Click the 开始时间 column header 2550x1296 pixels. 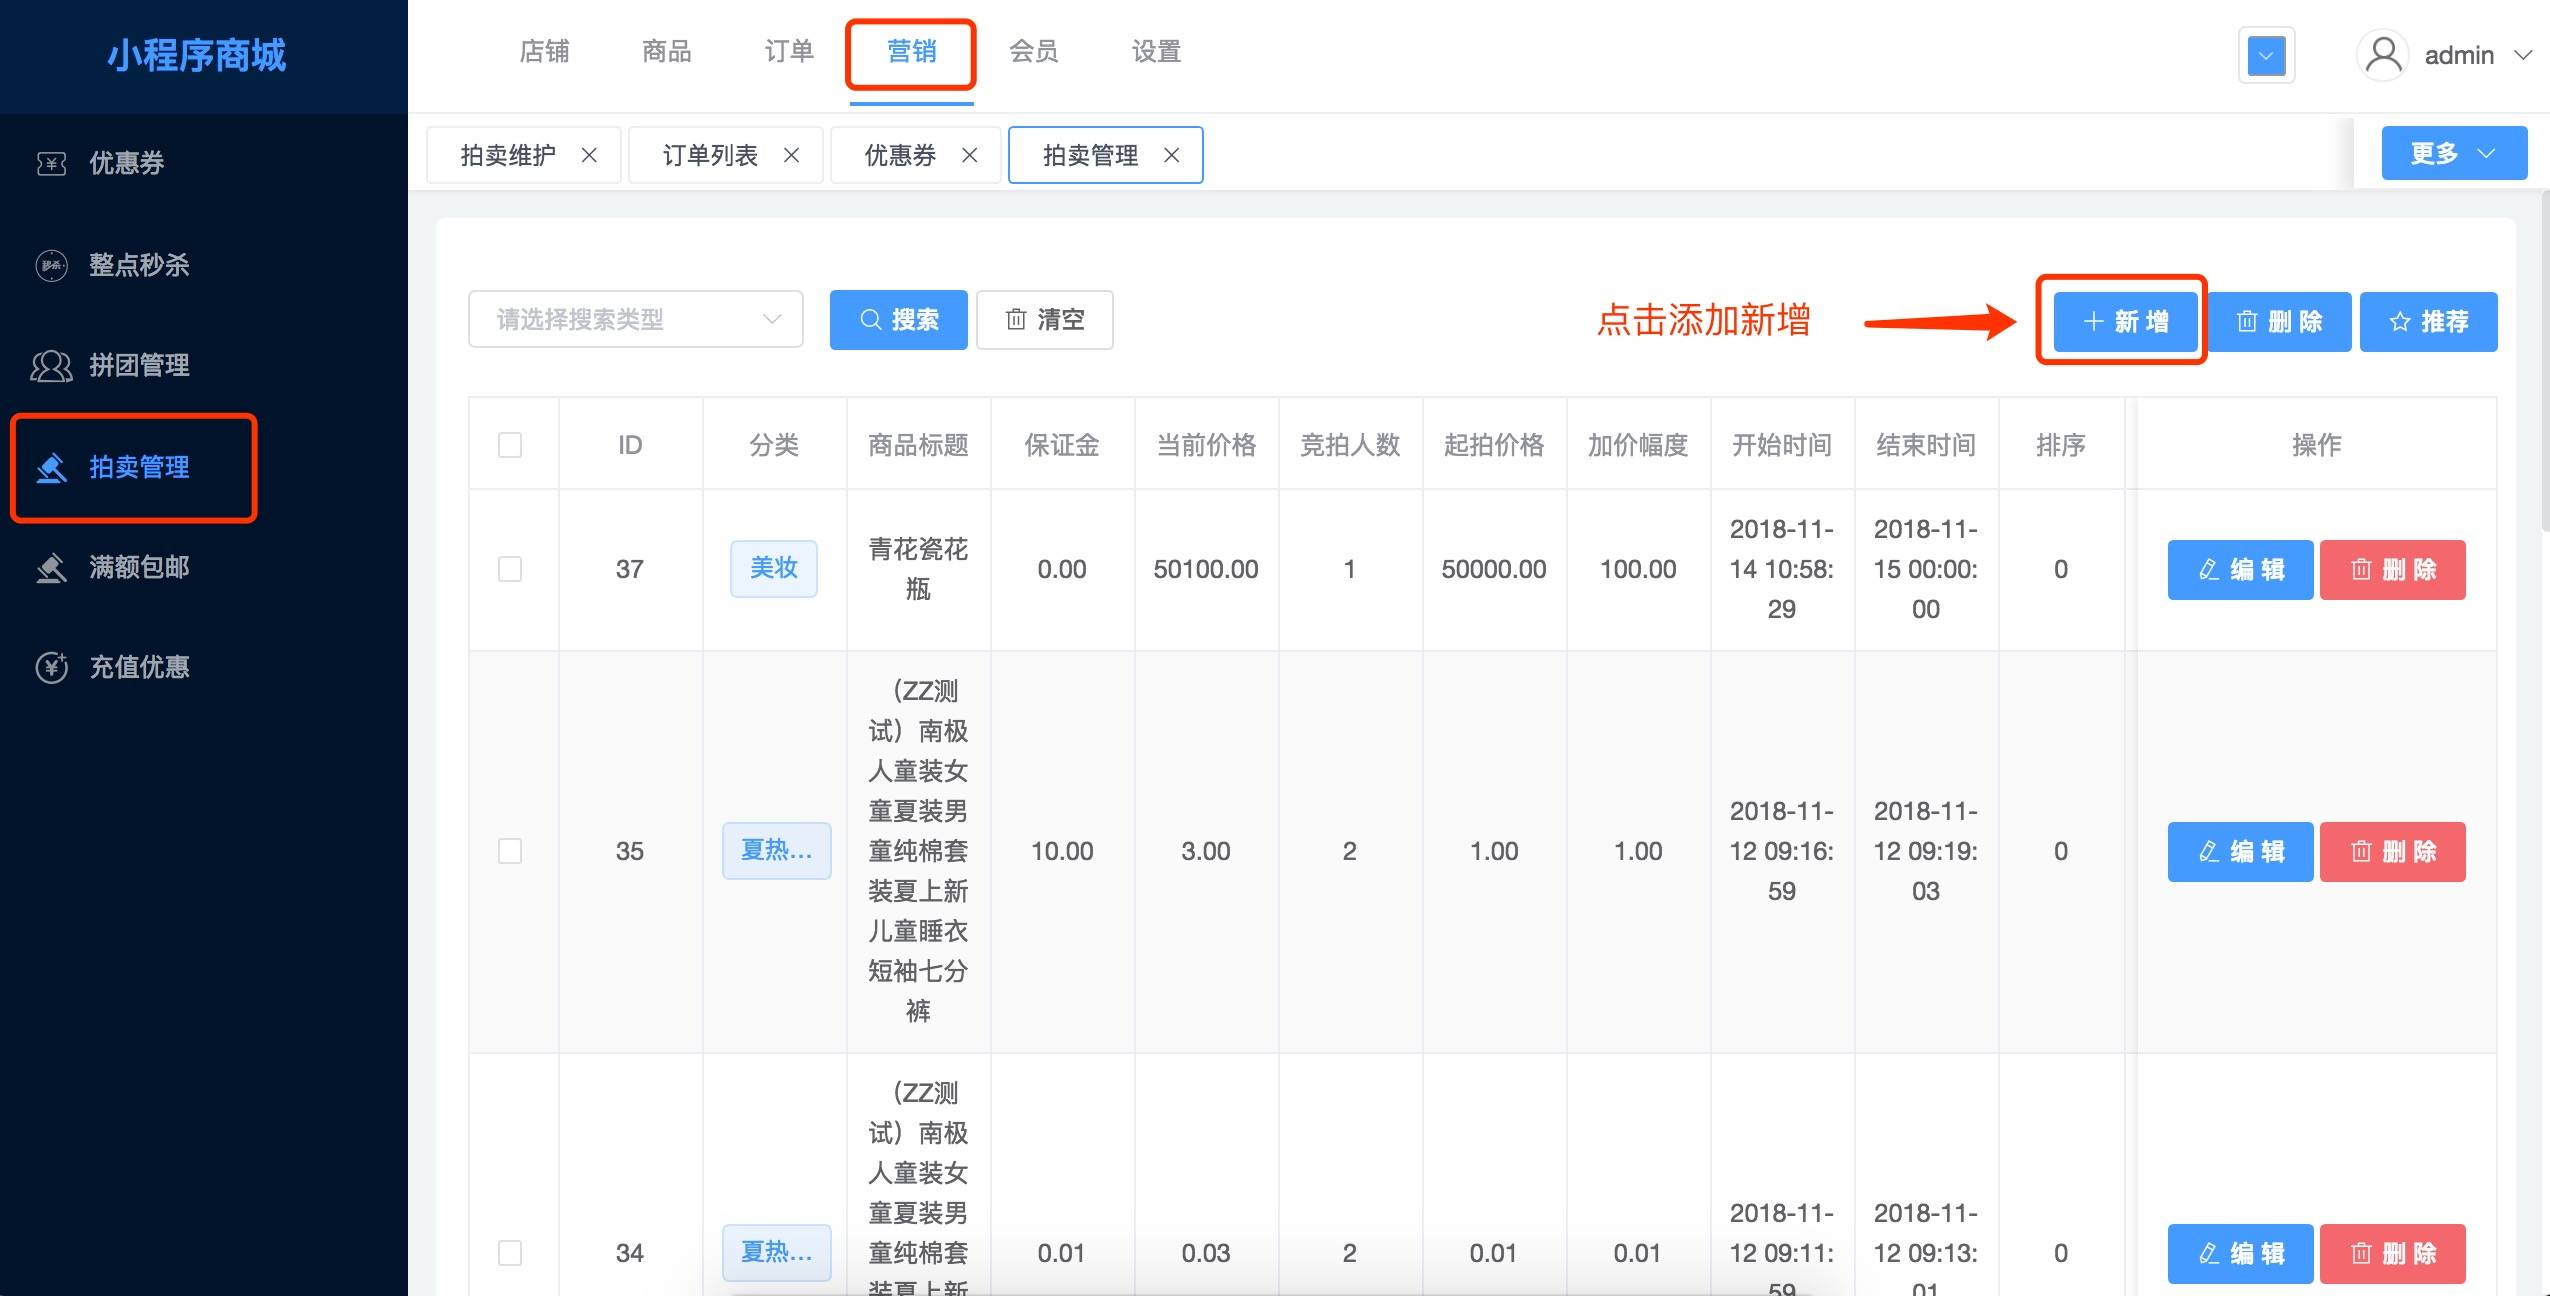pos(1782,445)
